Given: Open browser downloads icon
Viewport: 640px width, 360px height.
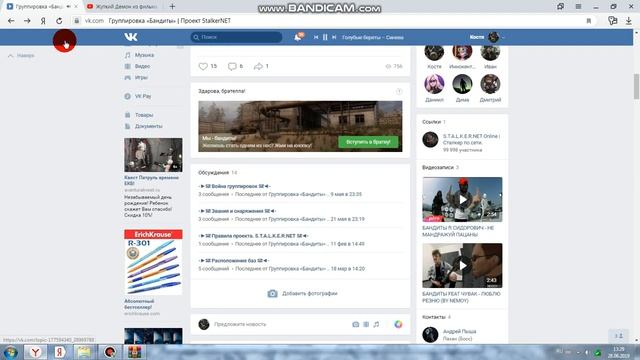Looking at the screenshot, I should pyautogui.click(x=629, y=21).
